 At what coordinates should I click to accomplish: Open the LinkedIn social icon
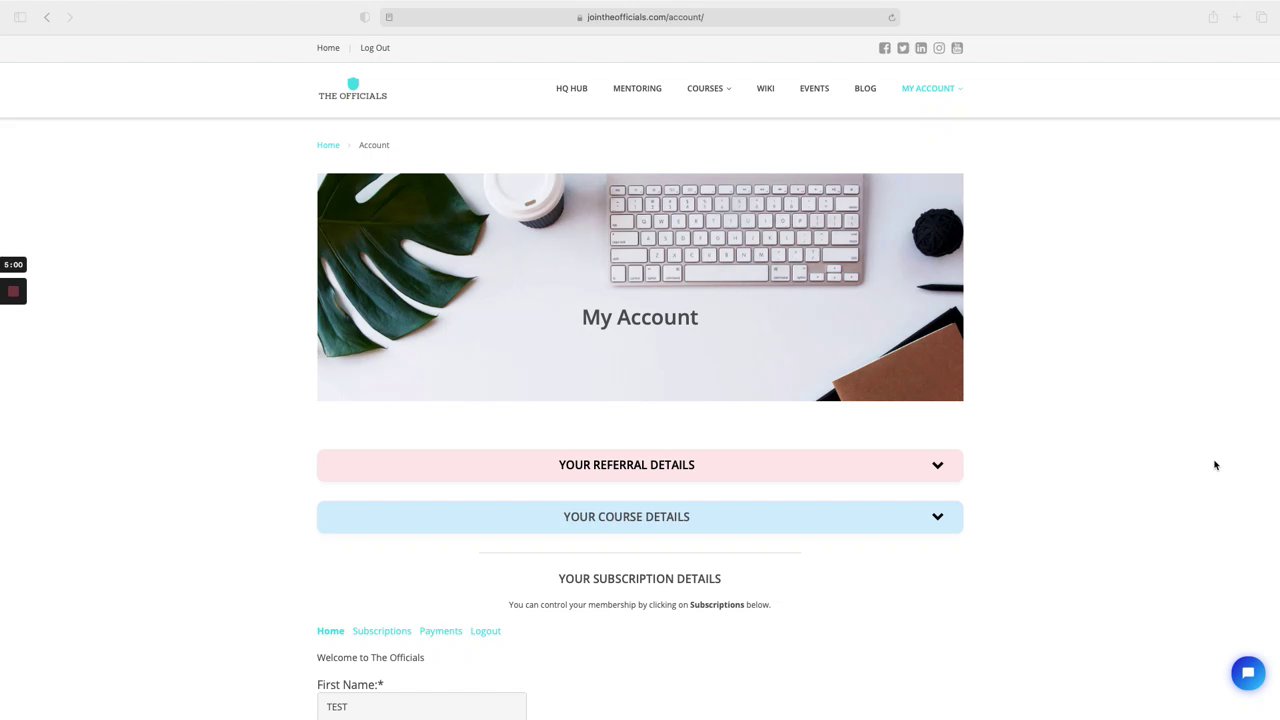point(921,48)
